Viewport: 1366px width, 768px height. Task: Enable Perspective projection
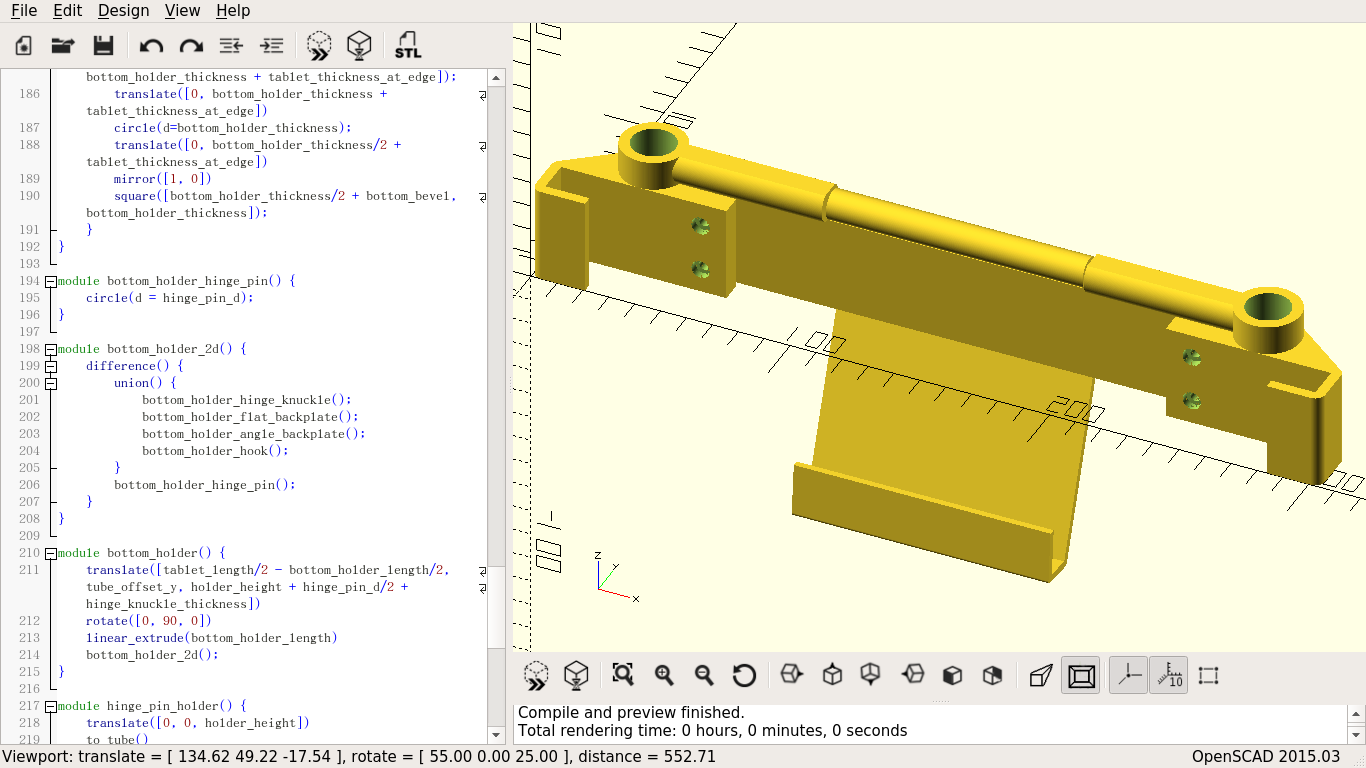pos(1041,675)
